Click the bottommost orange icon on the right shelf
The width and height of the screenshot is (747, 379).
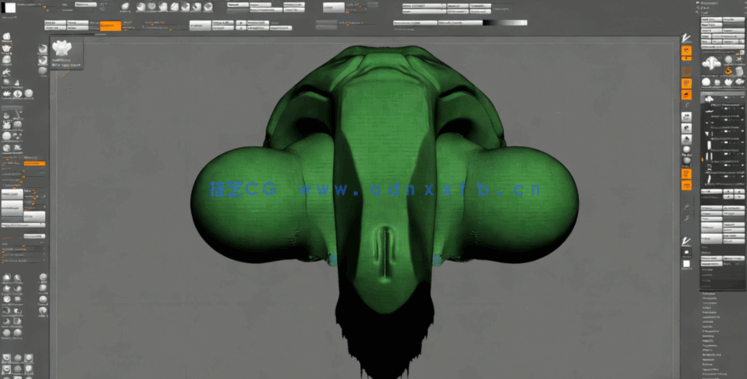coord(686,185)
